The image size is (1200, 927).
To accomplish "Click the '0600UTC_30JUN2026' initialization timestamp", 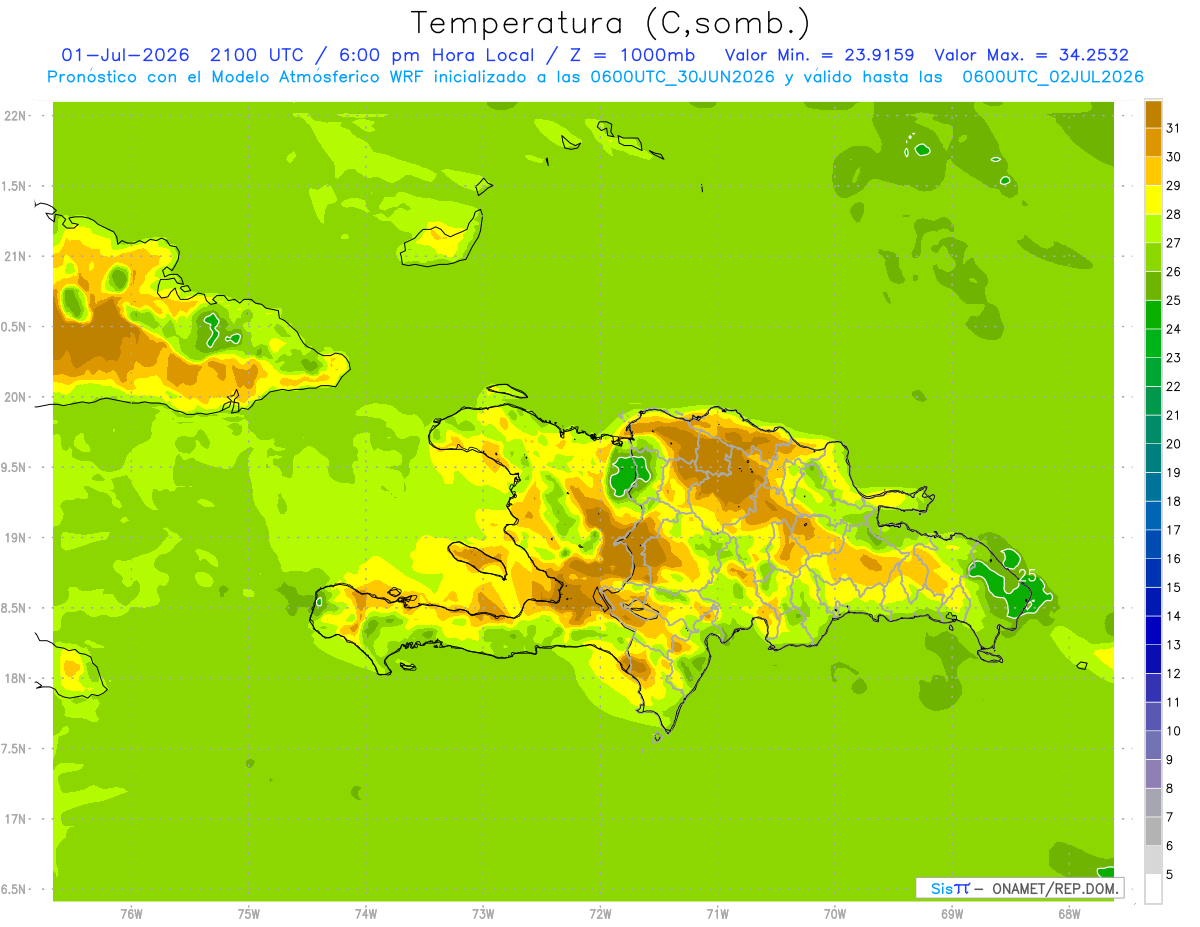I will (681, 77).
